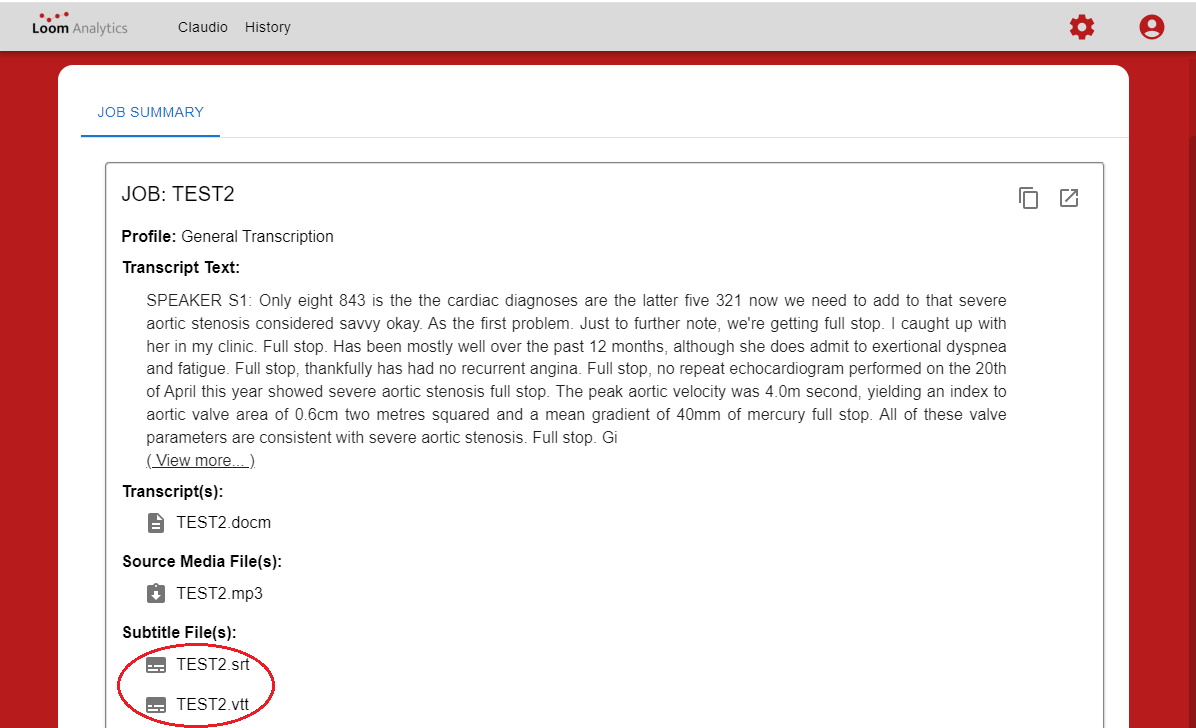Click the document icon beside TEST2.docm
The width and height of the screenshot is (1196, 728).
156,523
